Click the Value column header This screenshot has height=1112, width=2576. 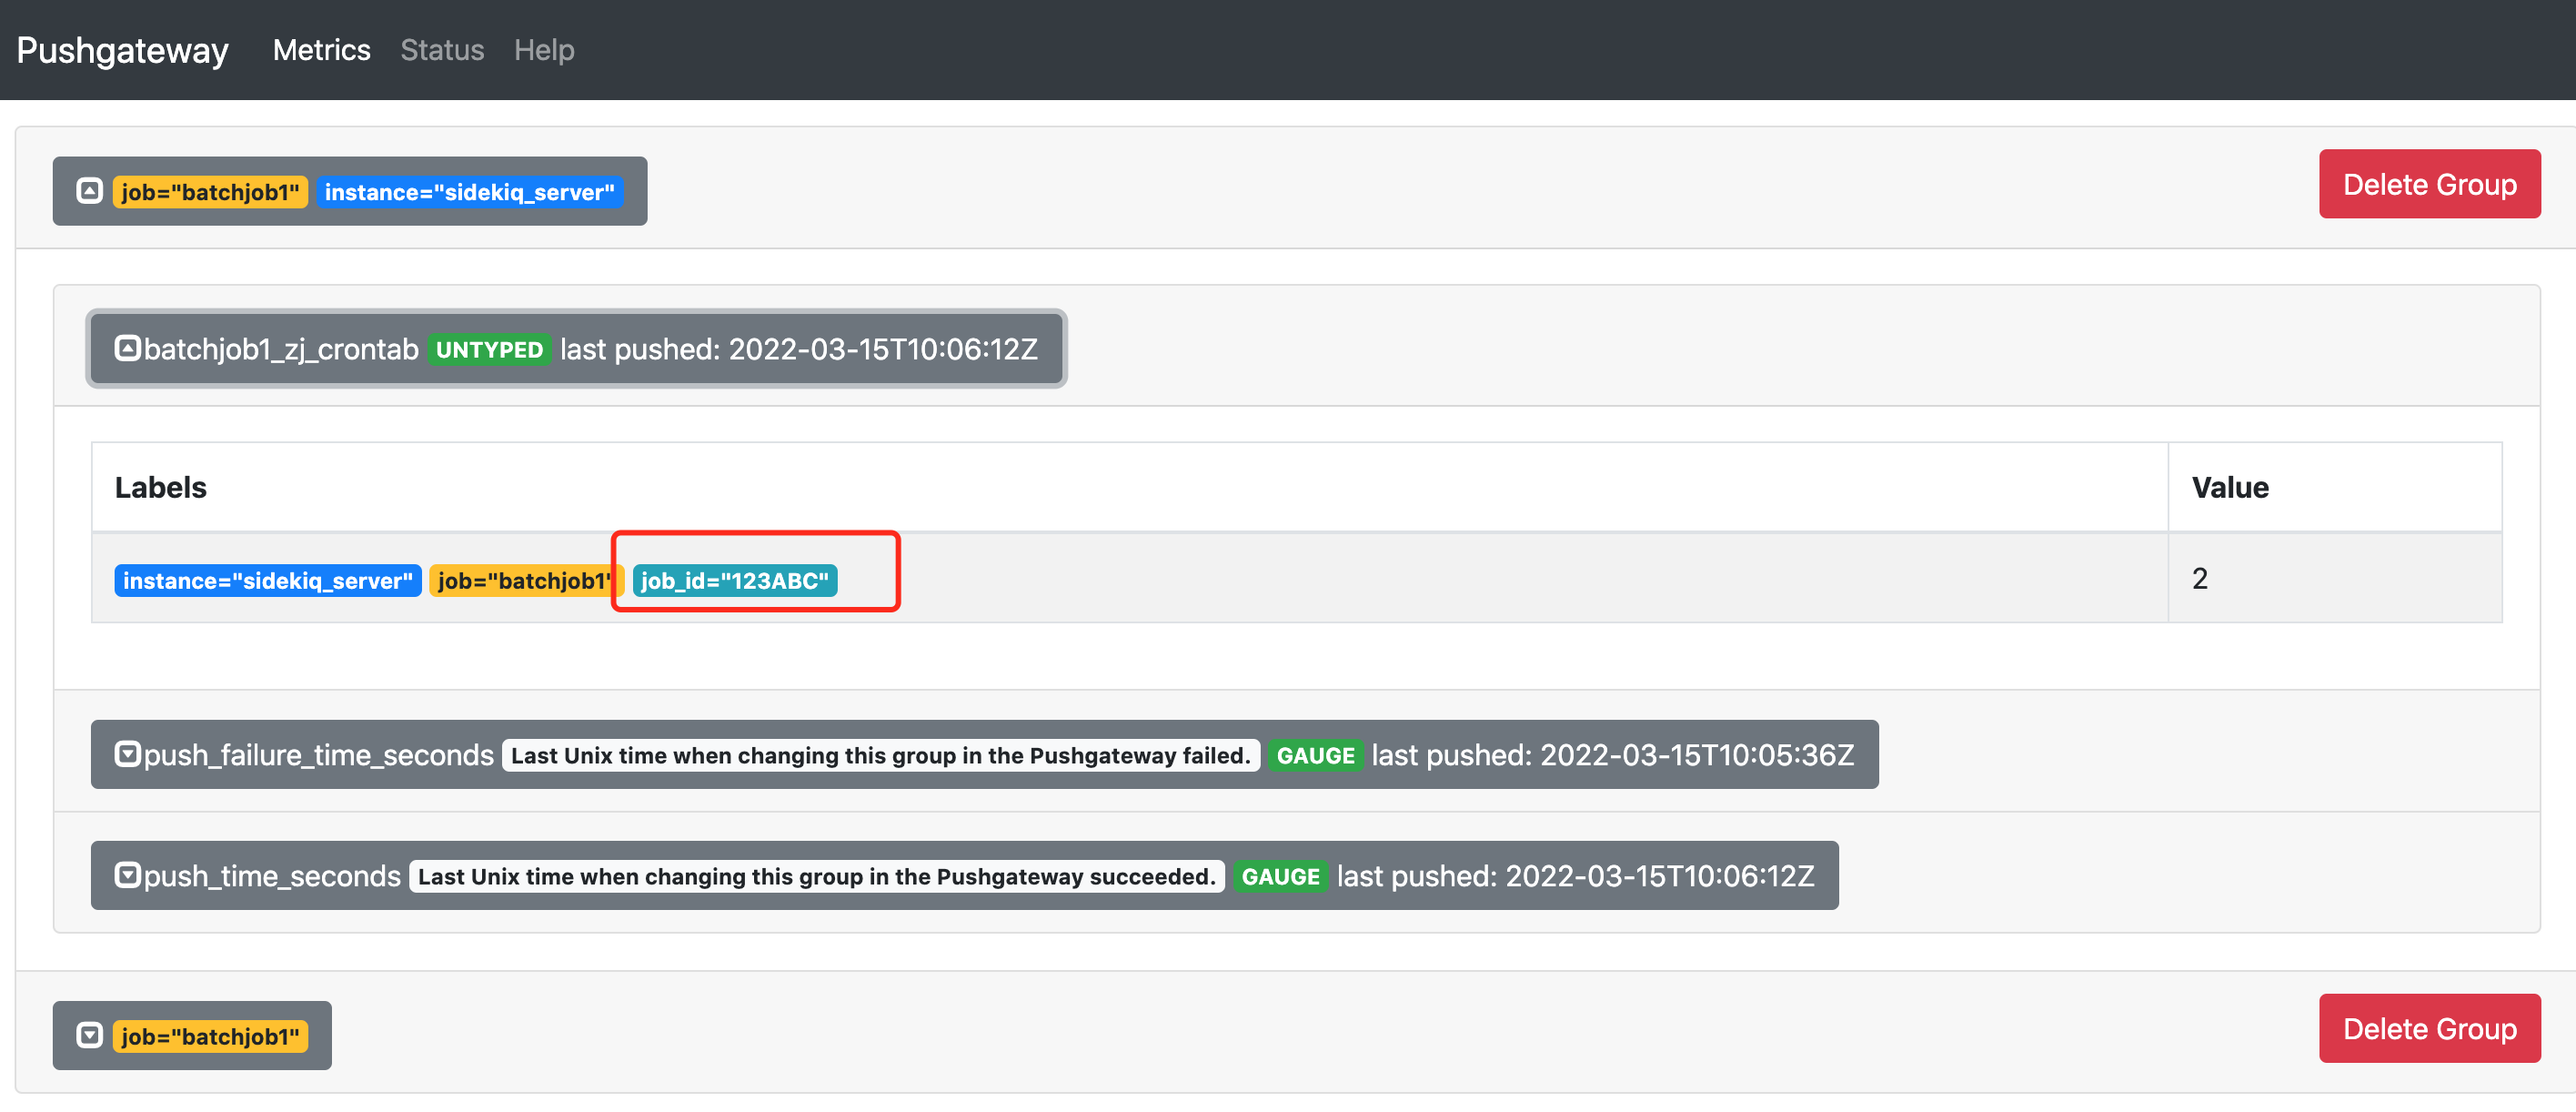2230,487
